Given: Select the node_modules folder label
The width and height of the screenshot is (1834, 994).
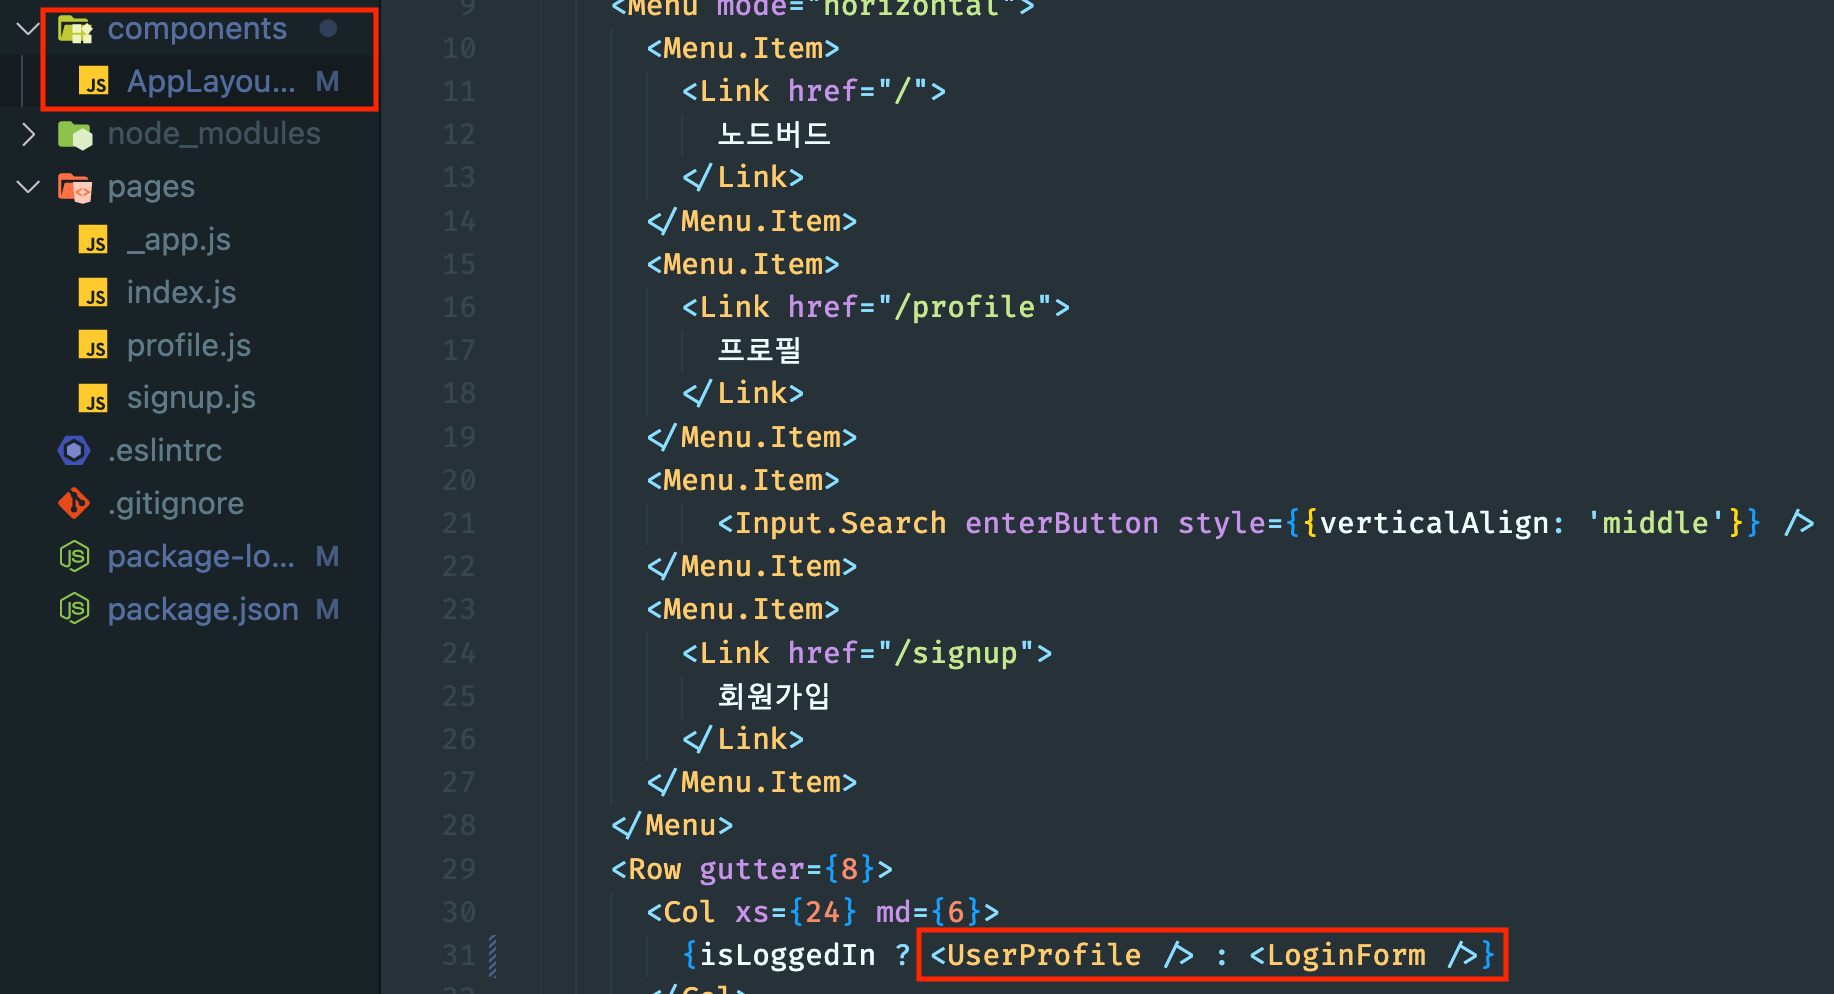Looking at the screenshot, I should 214,134.
